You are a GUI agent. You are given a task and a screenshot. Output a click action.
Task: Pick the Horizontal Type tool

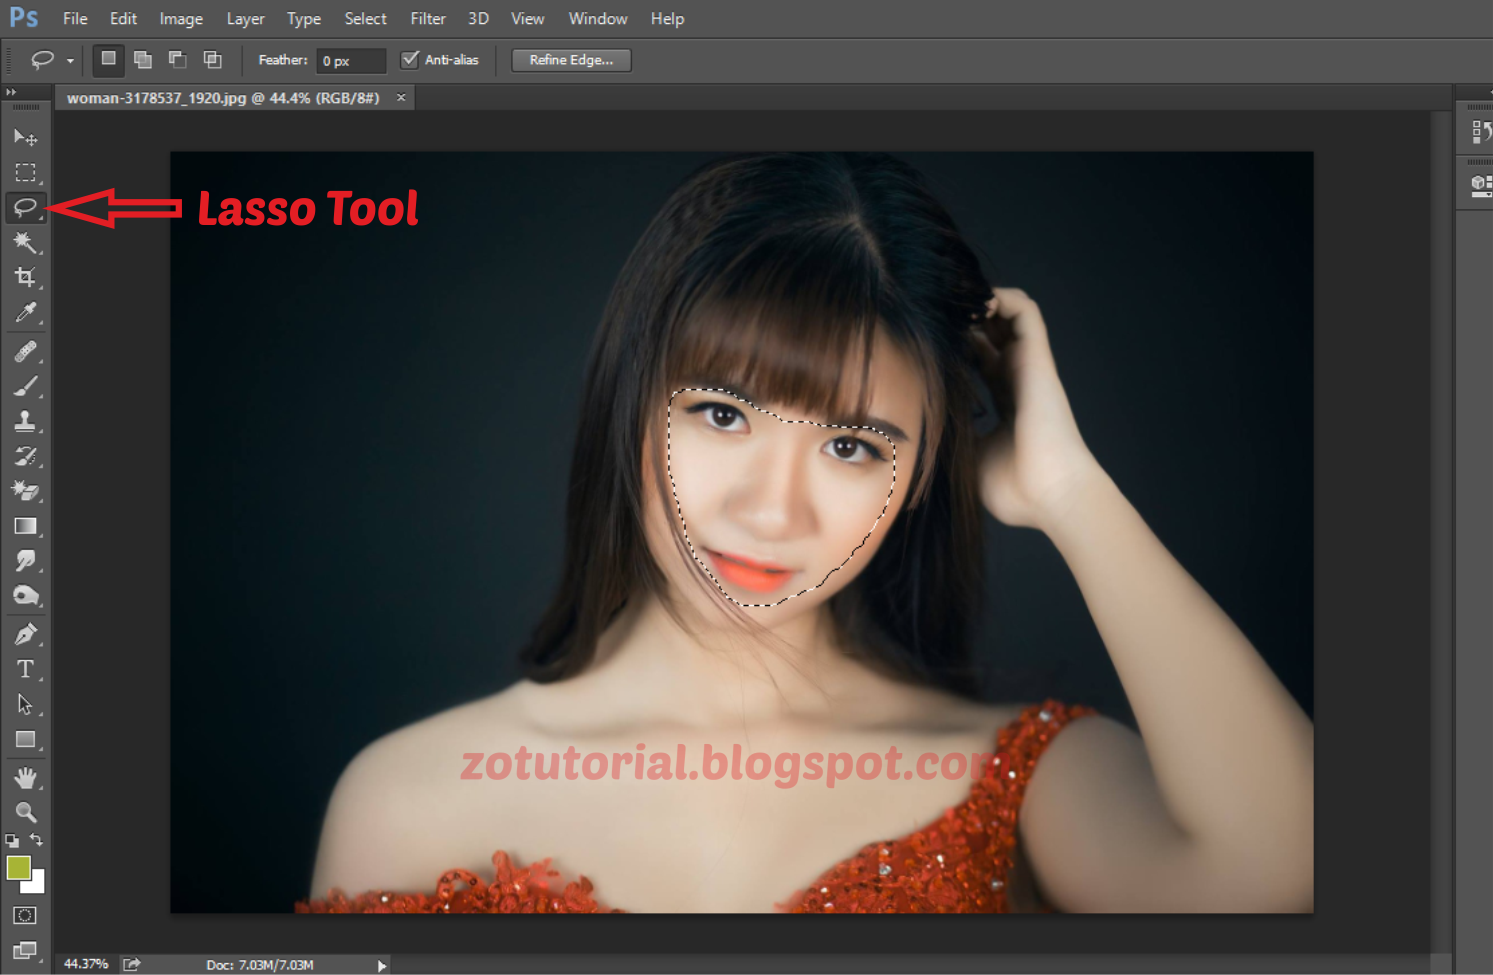25,669
